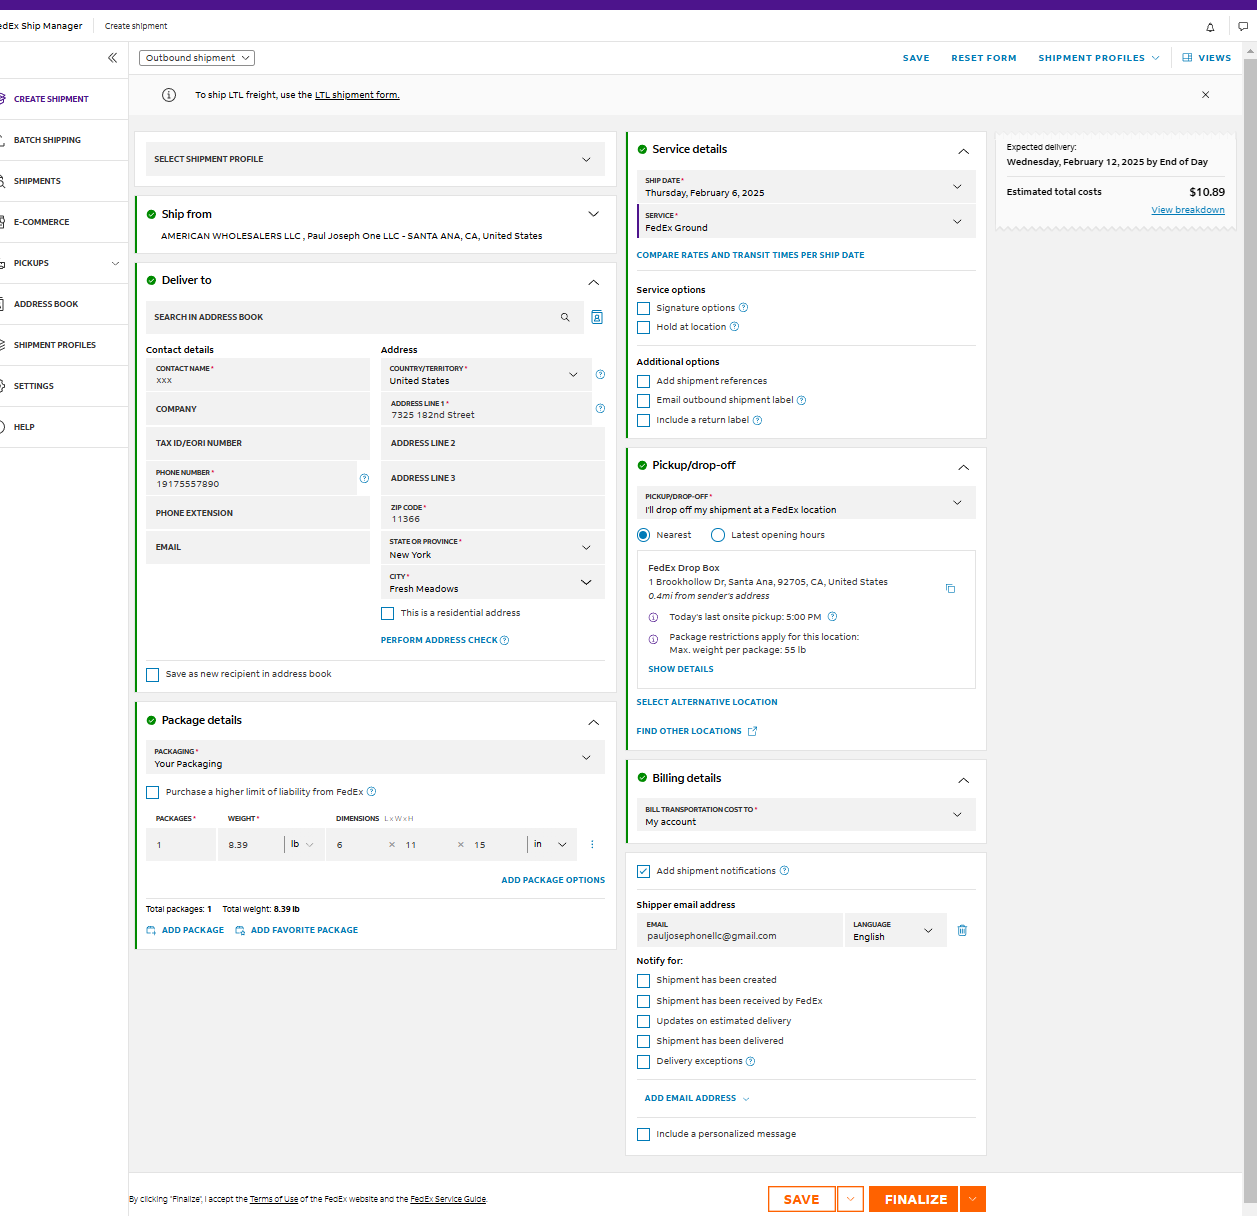
Task: Click the Views layout icon
Action: pyautogui.click(x=1187, y=58)
